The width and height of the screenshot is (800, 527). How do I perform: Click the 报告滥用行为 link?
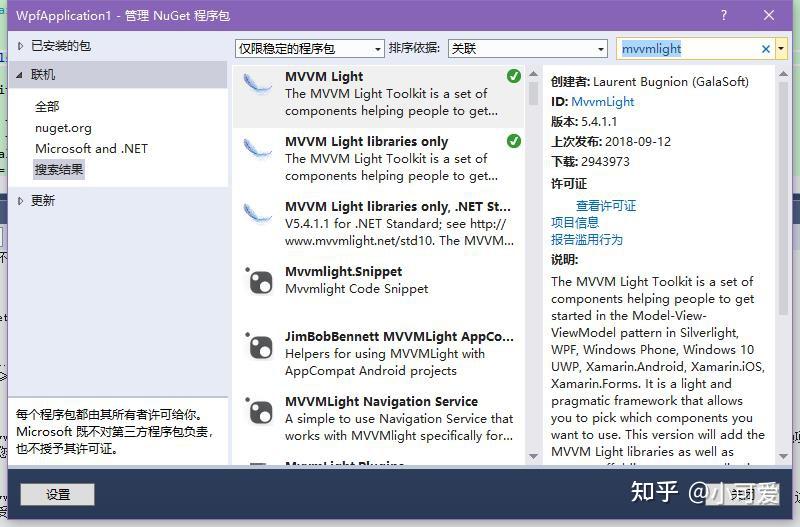pyautogui.click(x=587, y=239)
